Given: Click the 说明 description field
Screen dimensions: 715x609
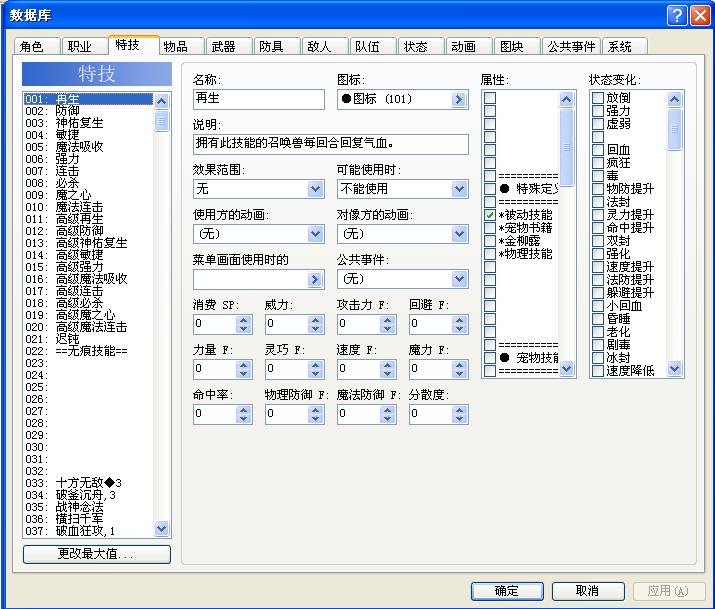Looking at the screenshot, I should click(331, 144).
